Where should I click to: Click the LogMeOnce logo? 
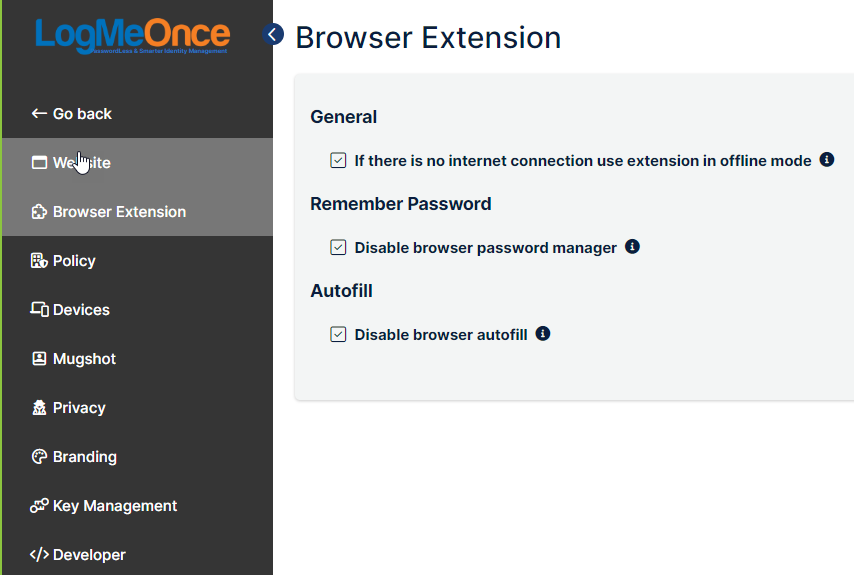point(132,36)
